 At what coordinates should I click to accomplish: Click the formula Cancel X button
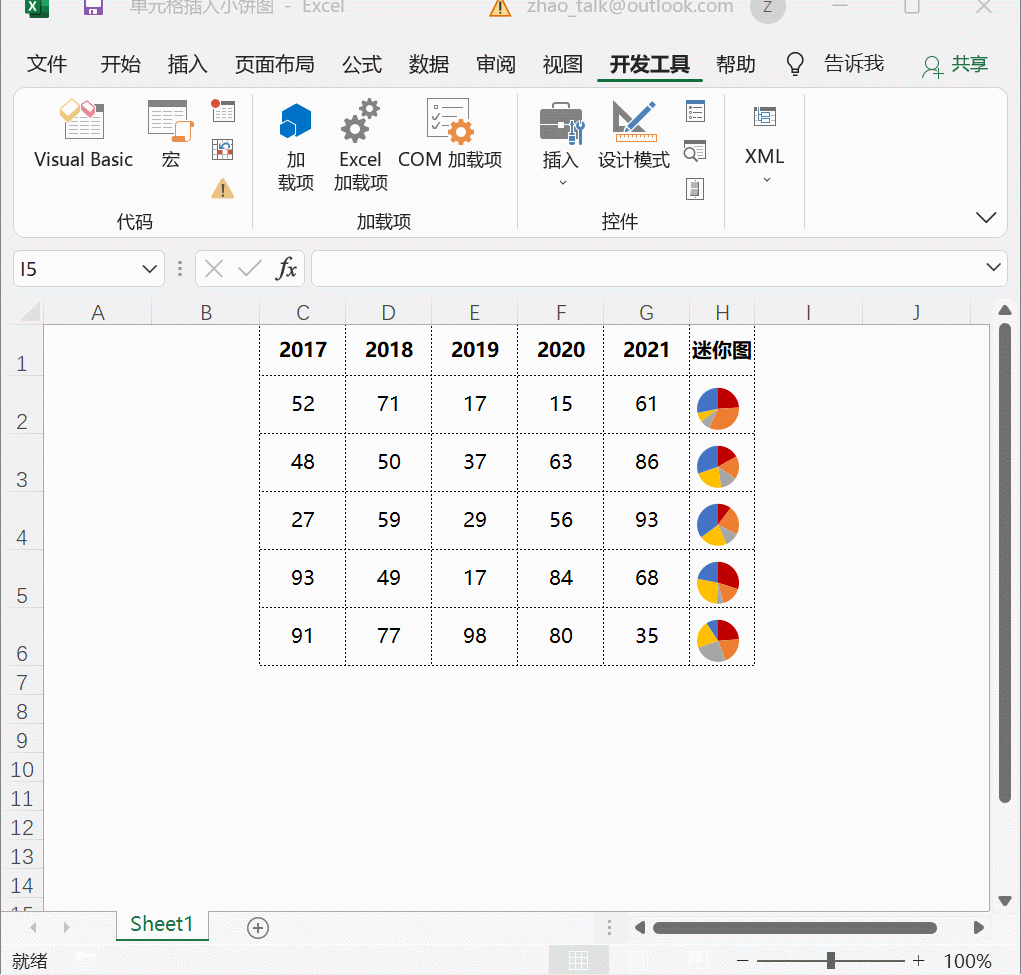214,268
